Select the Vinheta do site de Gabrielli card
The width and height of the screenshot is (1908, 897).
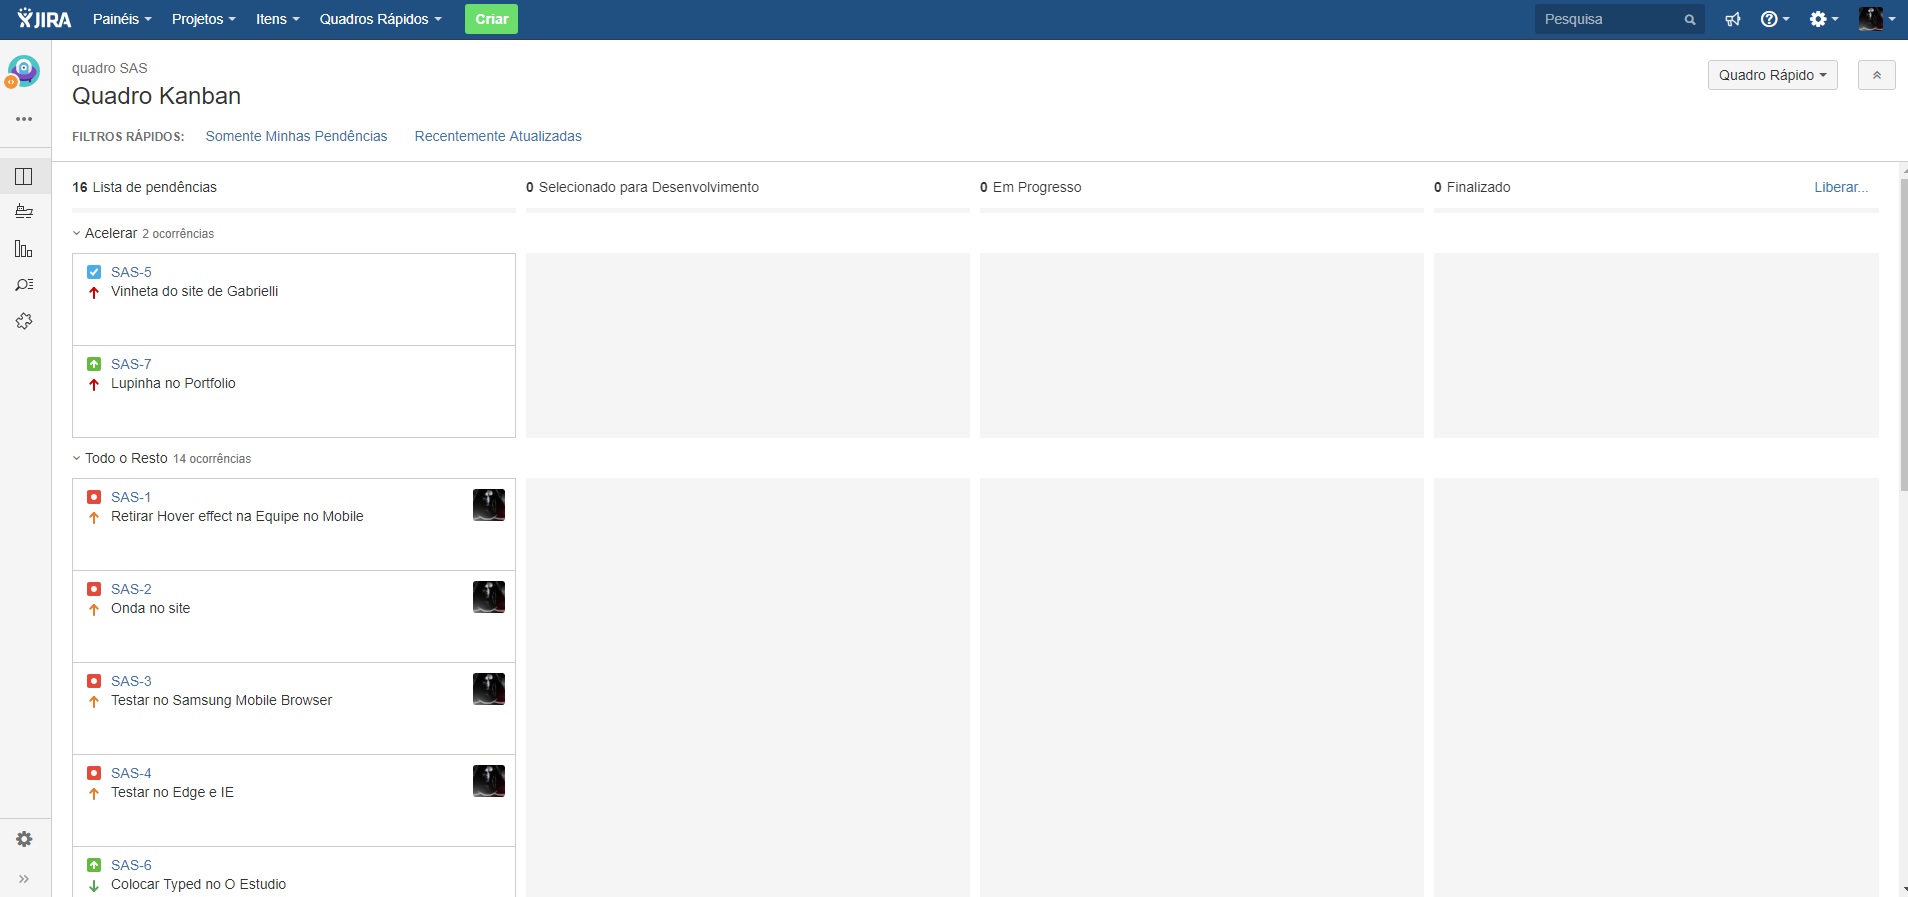294,300
